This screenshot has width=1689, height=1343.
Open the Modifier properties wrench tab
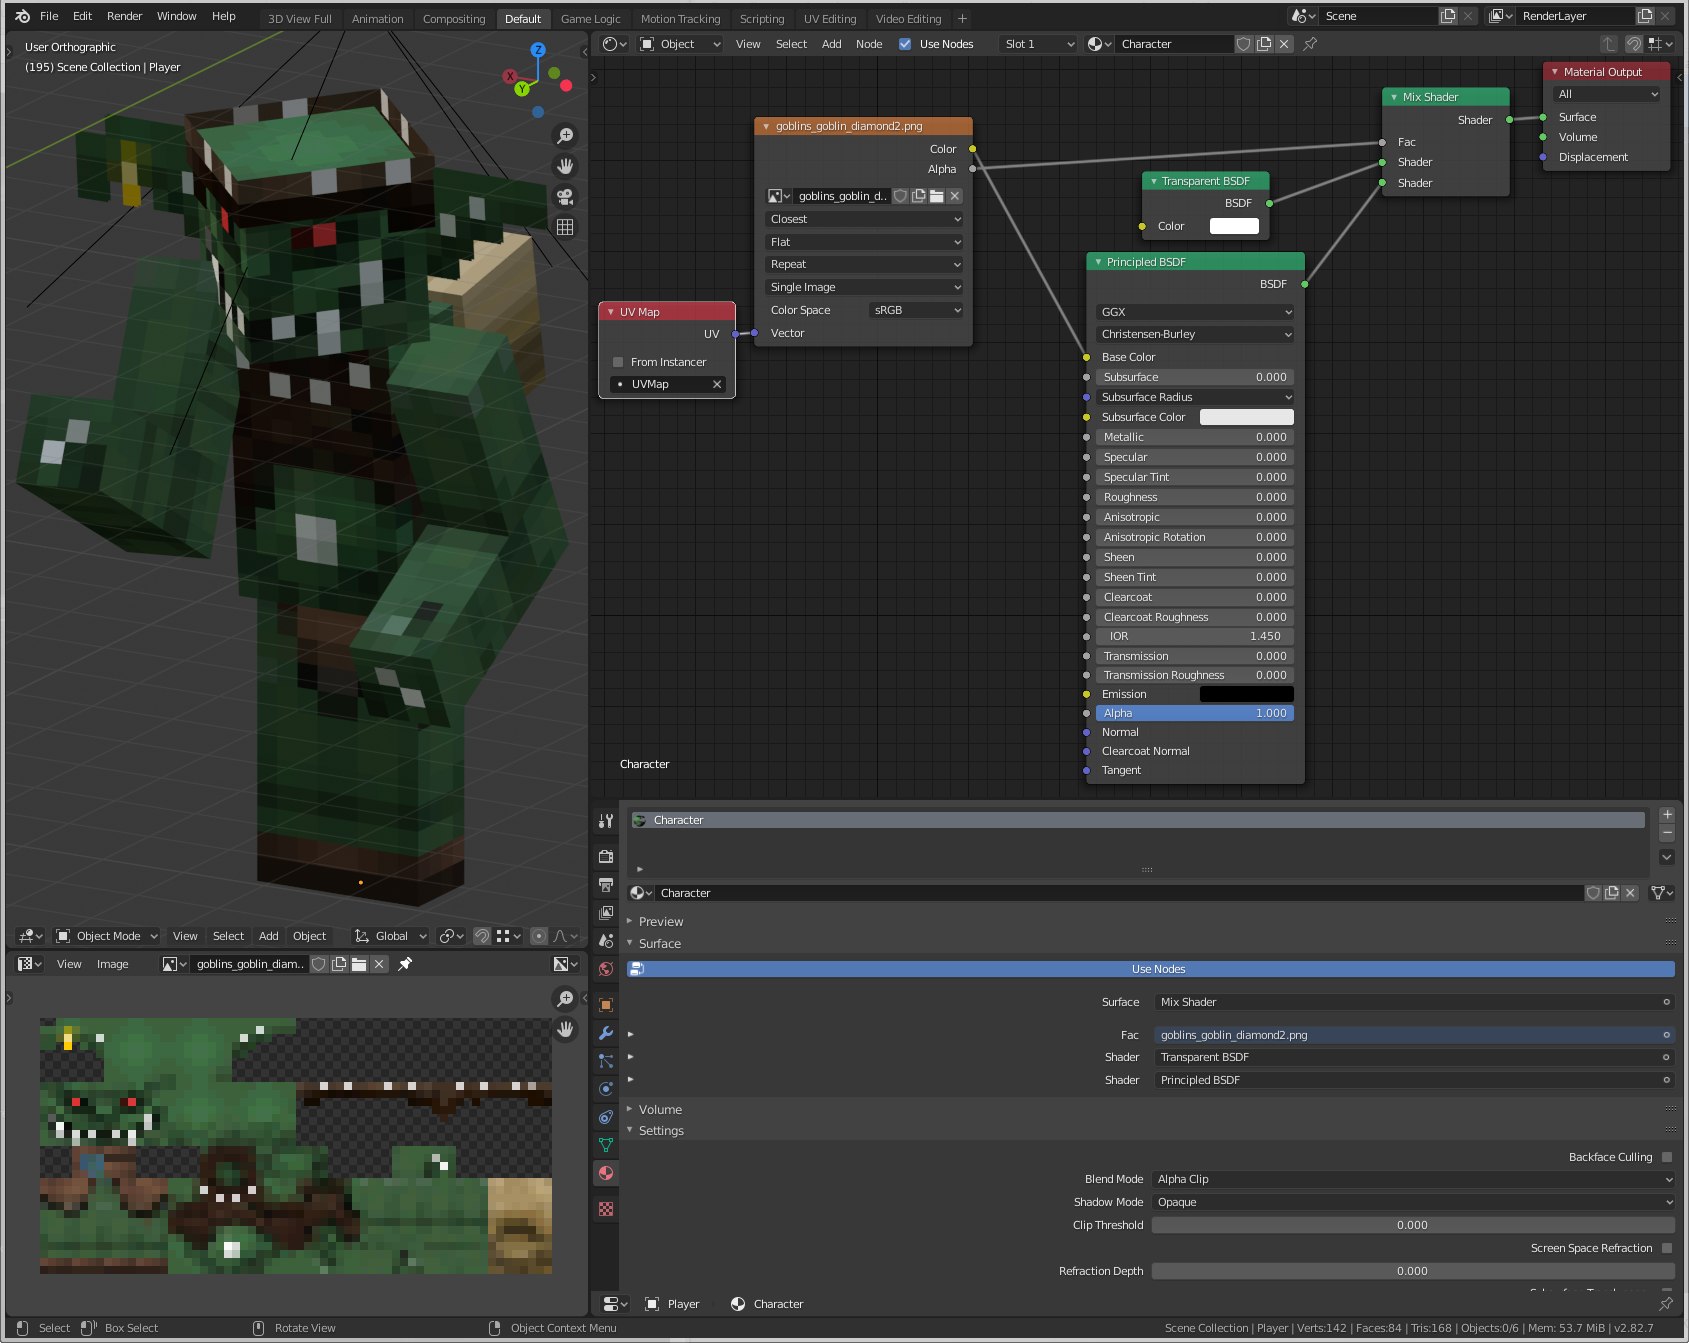click(x=606, y=1033)
